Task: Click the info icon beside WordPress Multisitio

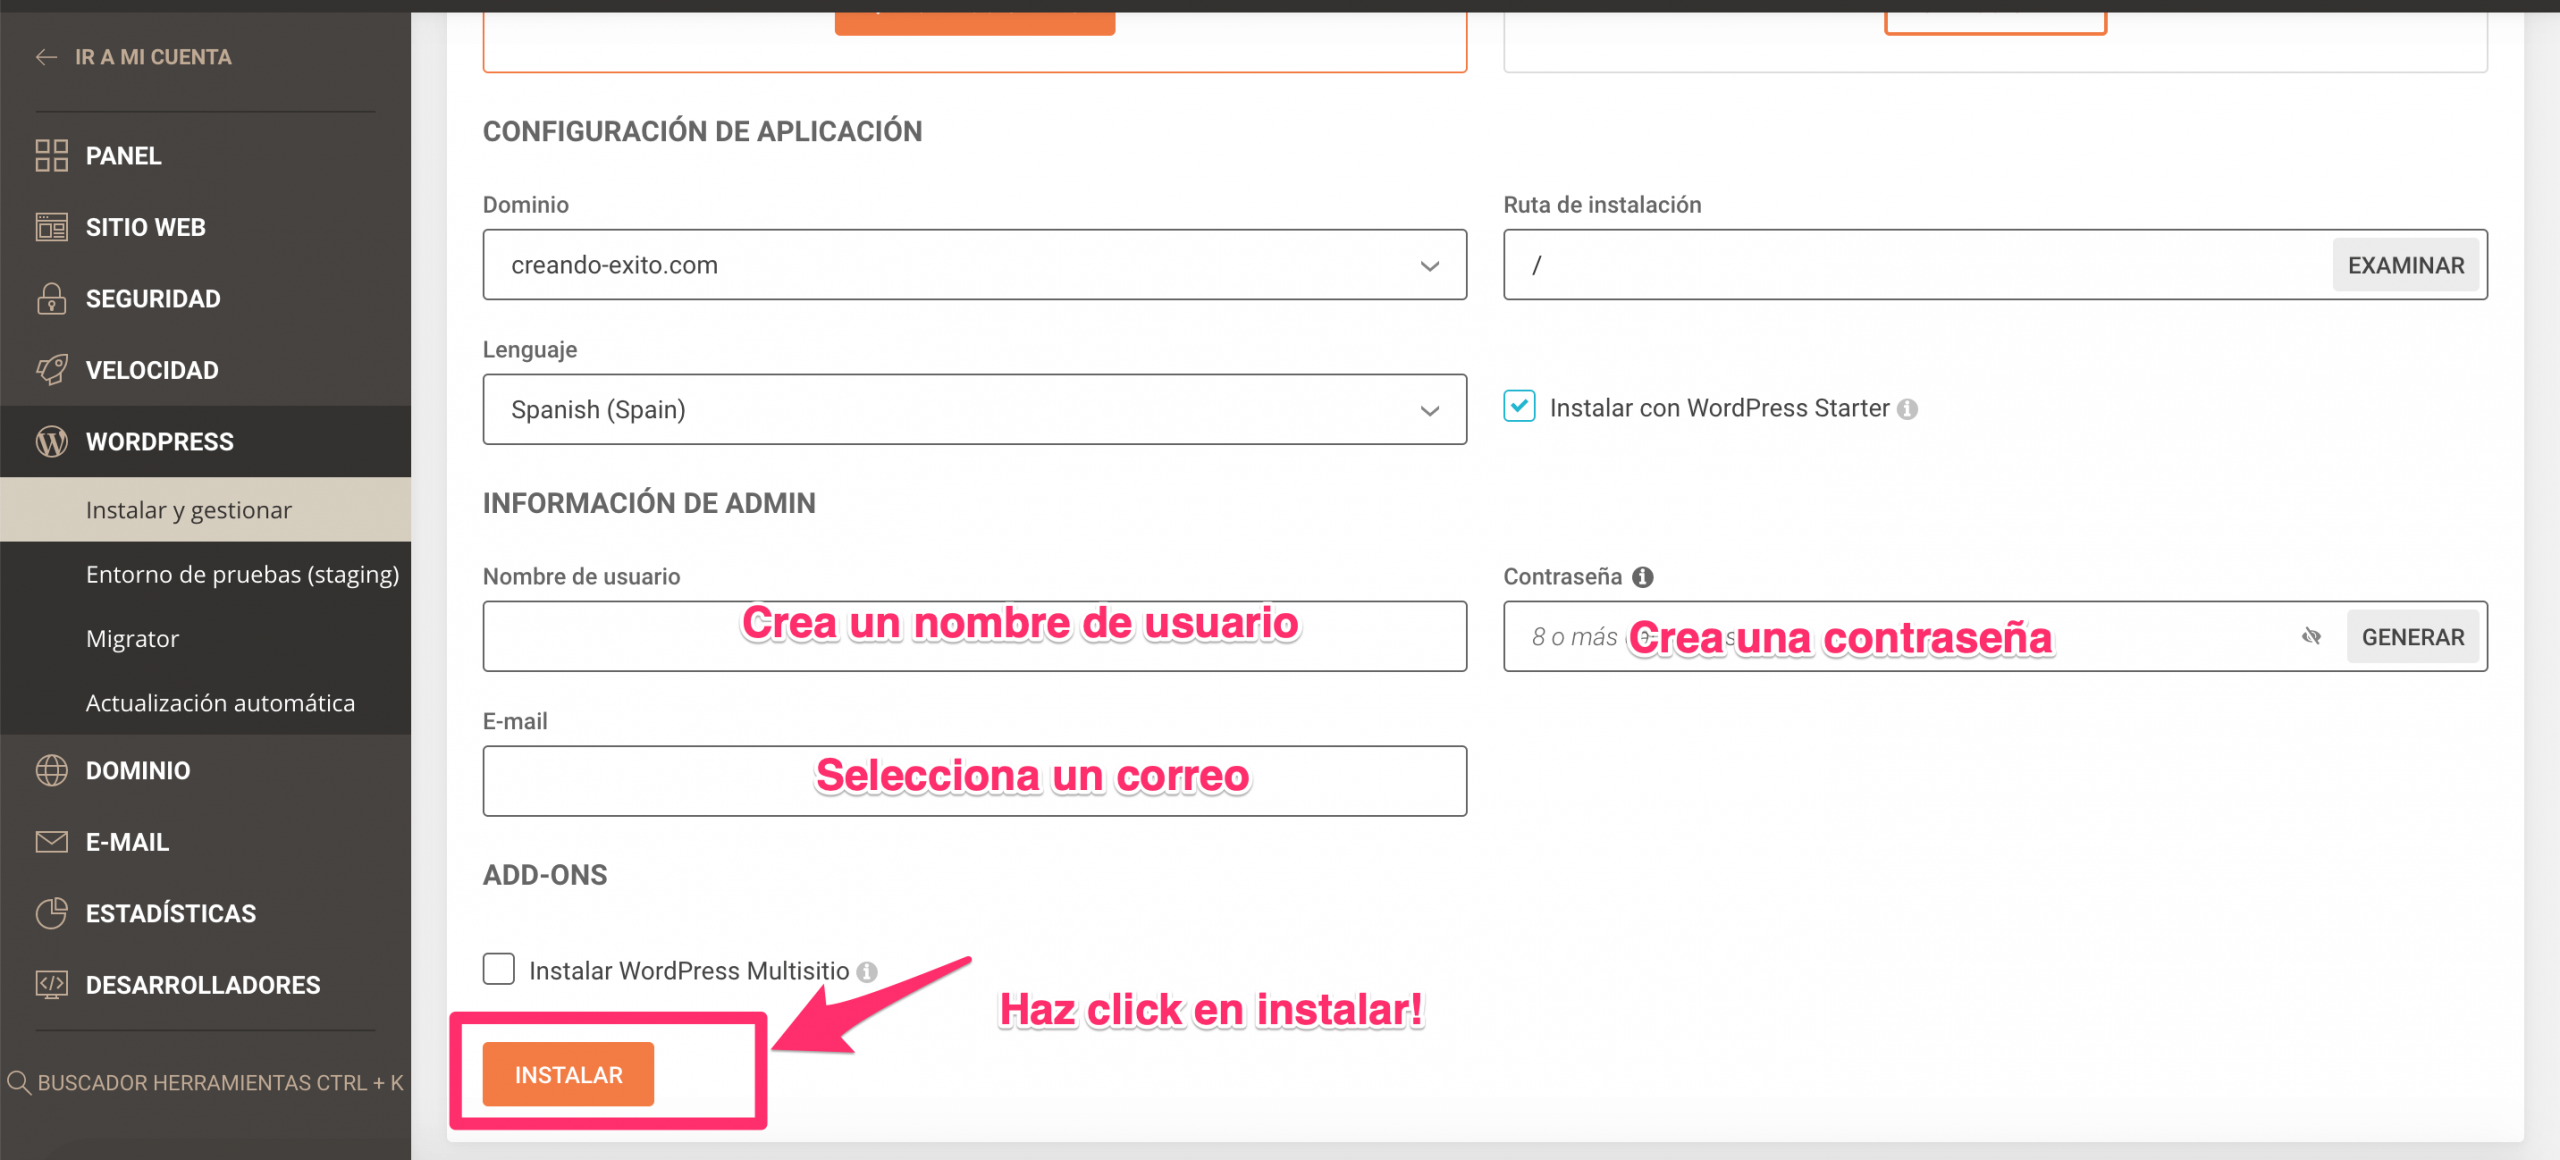Action: (867, 972)
